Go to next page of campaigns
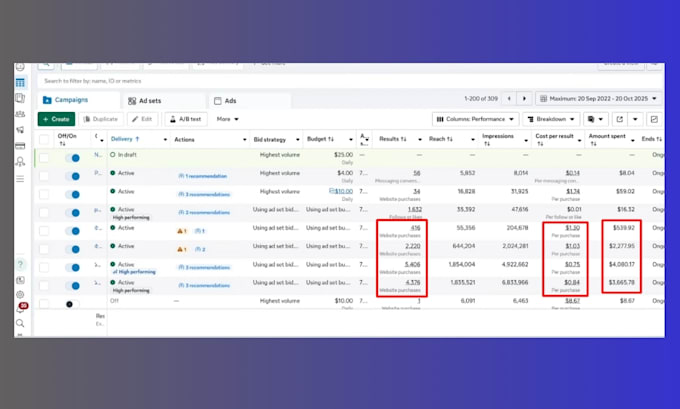Image resolution: width=680 pixels, height=409 pixels. click(x=524, y=99)
